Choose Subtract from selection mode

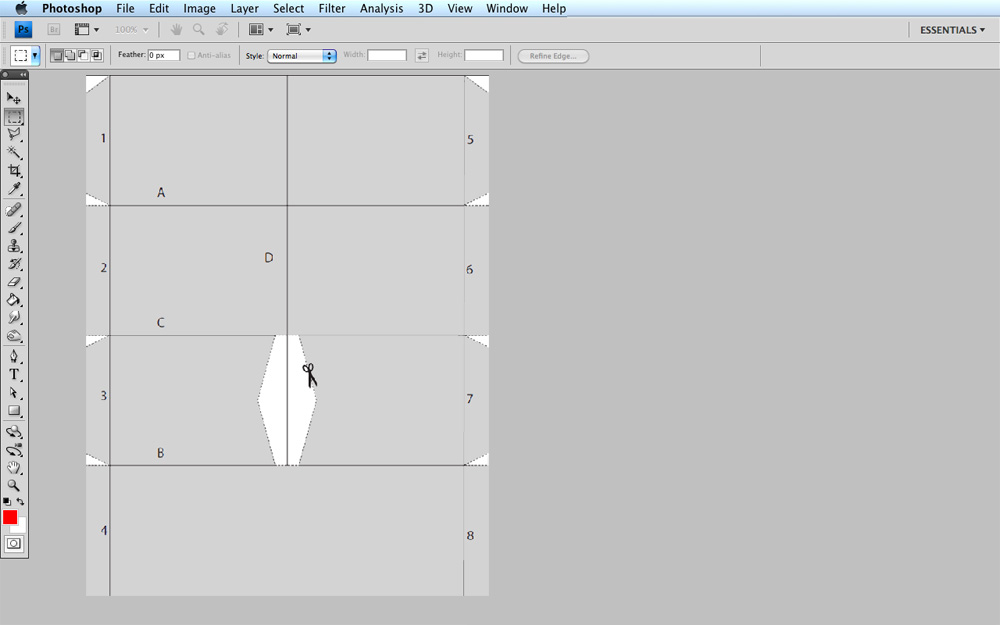click(84, 55)
